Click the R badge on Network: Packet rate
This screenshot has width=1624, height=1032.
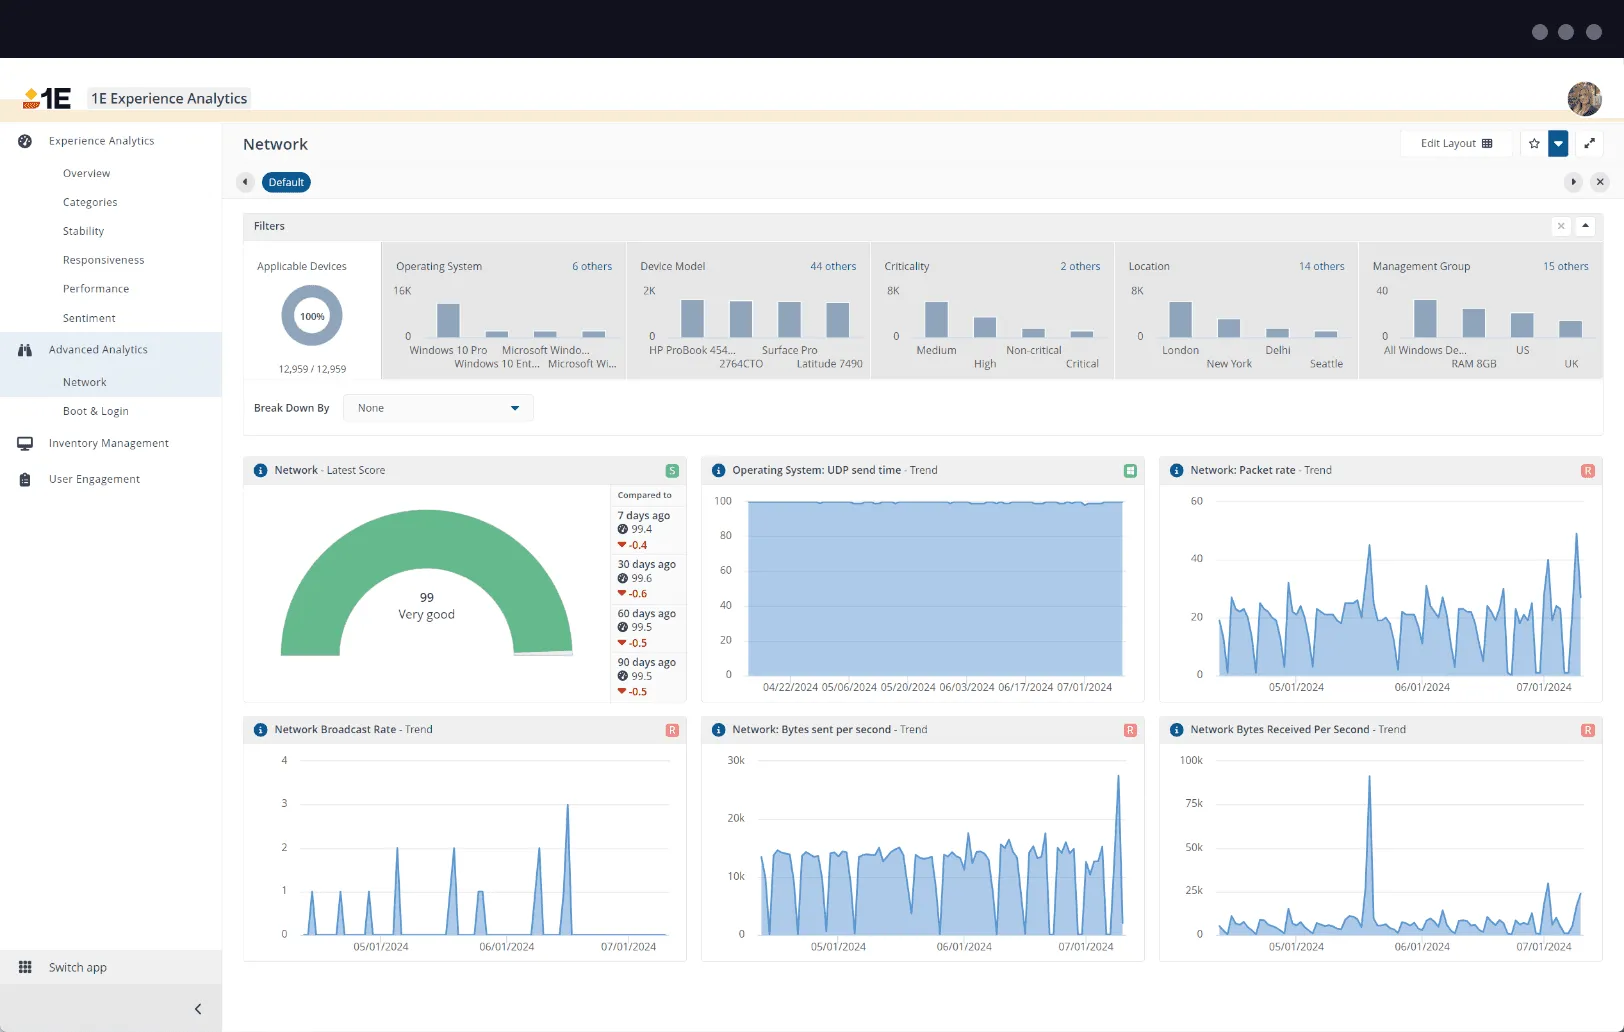(x=1588, y=470)
